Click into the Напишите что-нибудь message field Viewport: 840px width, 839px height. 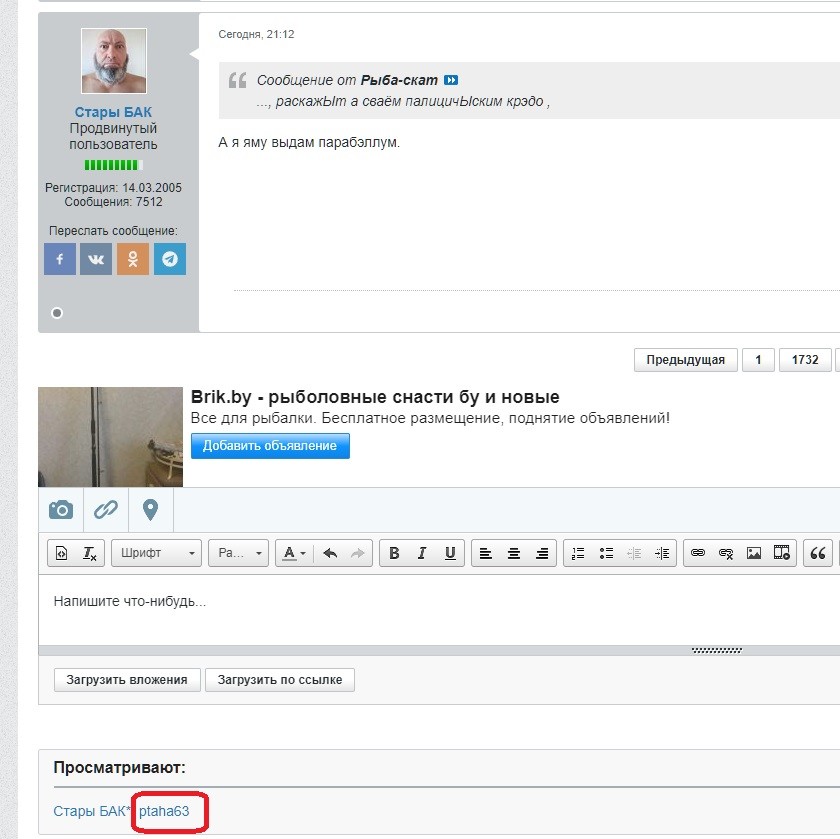click(x=400, y=602)
